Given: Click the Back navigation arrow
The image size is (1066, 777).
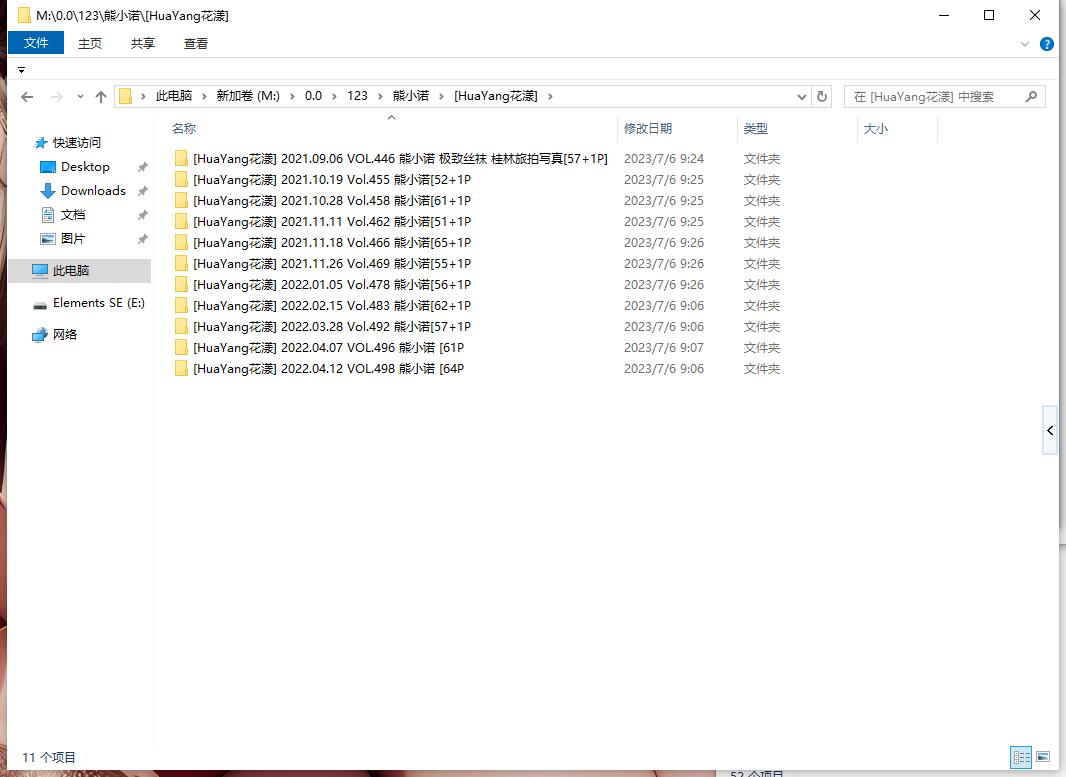Looking at the screenshot, I should 27,97.
